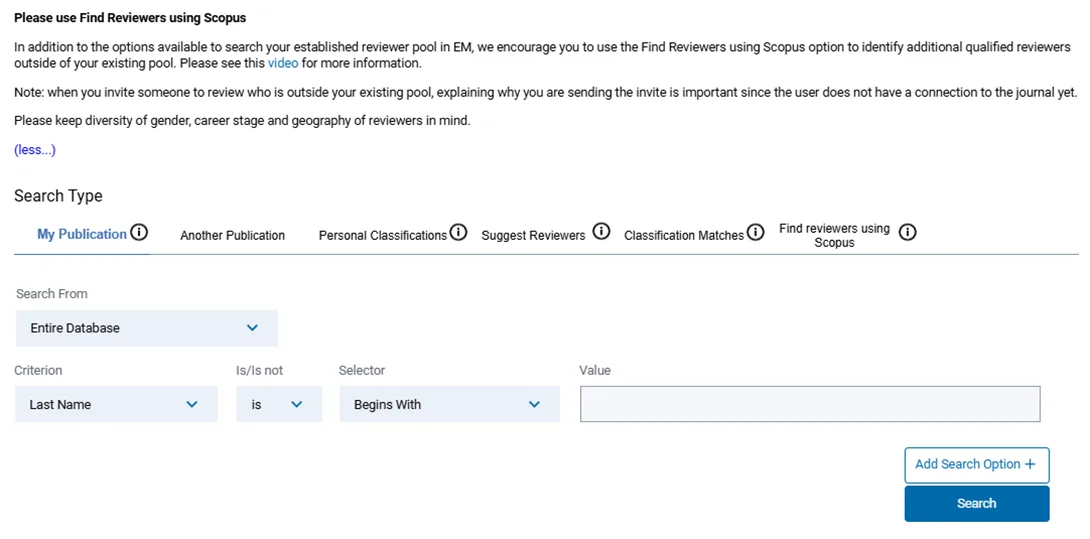Collapse instructions with (less...) link
Viewport: 1090px width, 539px height.
(35, 150)
